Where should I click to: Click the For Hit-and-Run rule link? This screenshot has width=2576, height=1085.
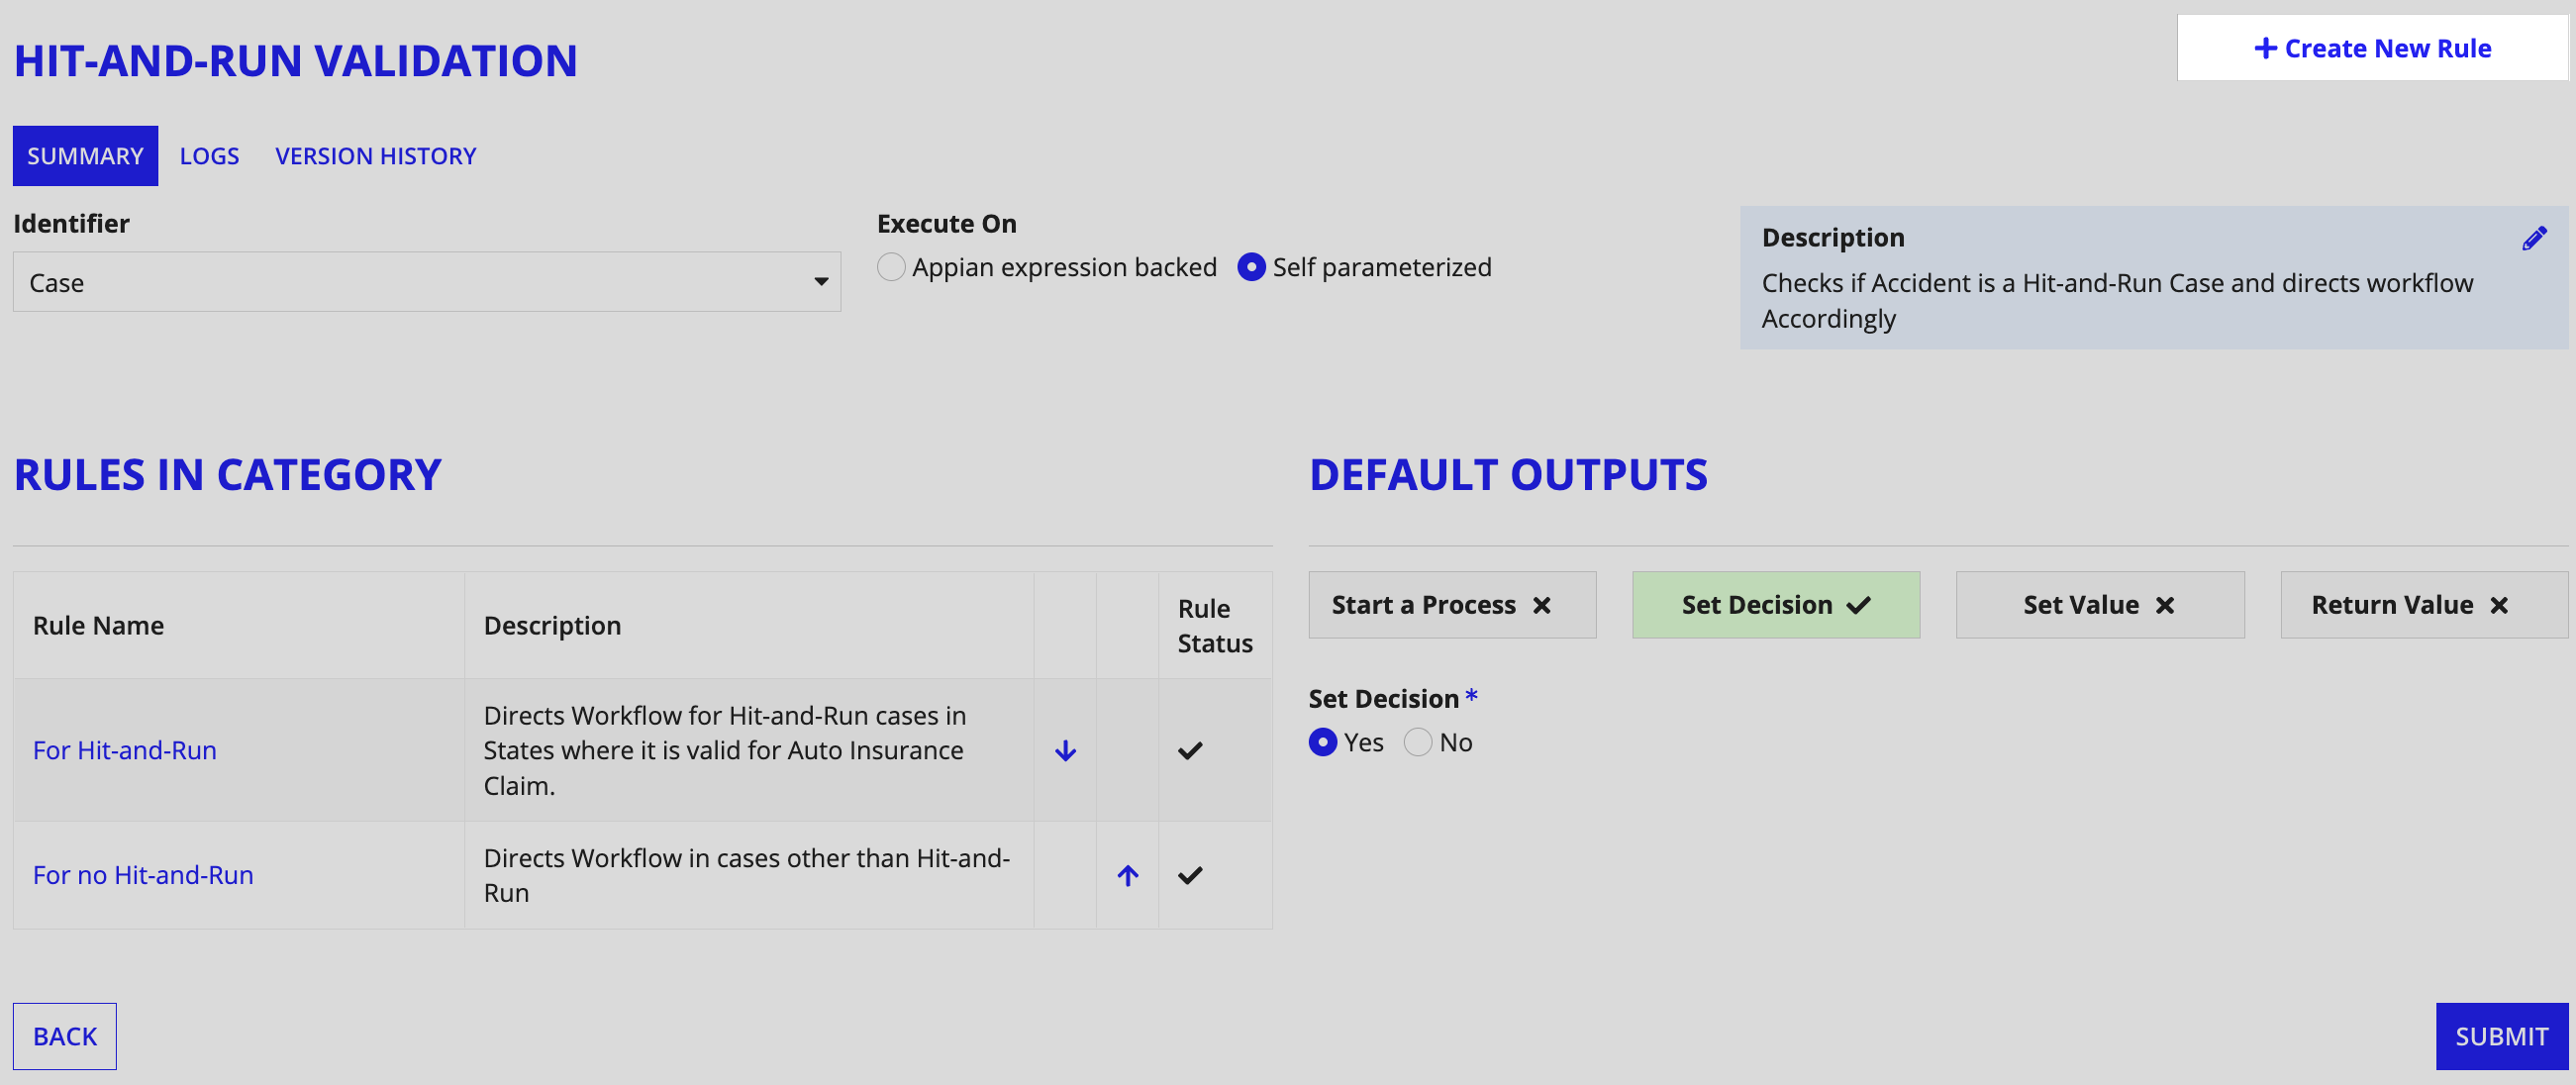tap(123, 748)
